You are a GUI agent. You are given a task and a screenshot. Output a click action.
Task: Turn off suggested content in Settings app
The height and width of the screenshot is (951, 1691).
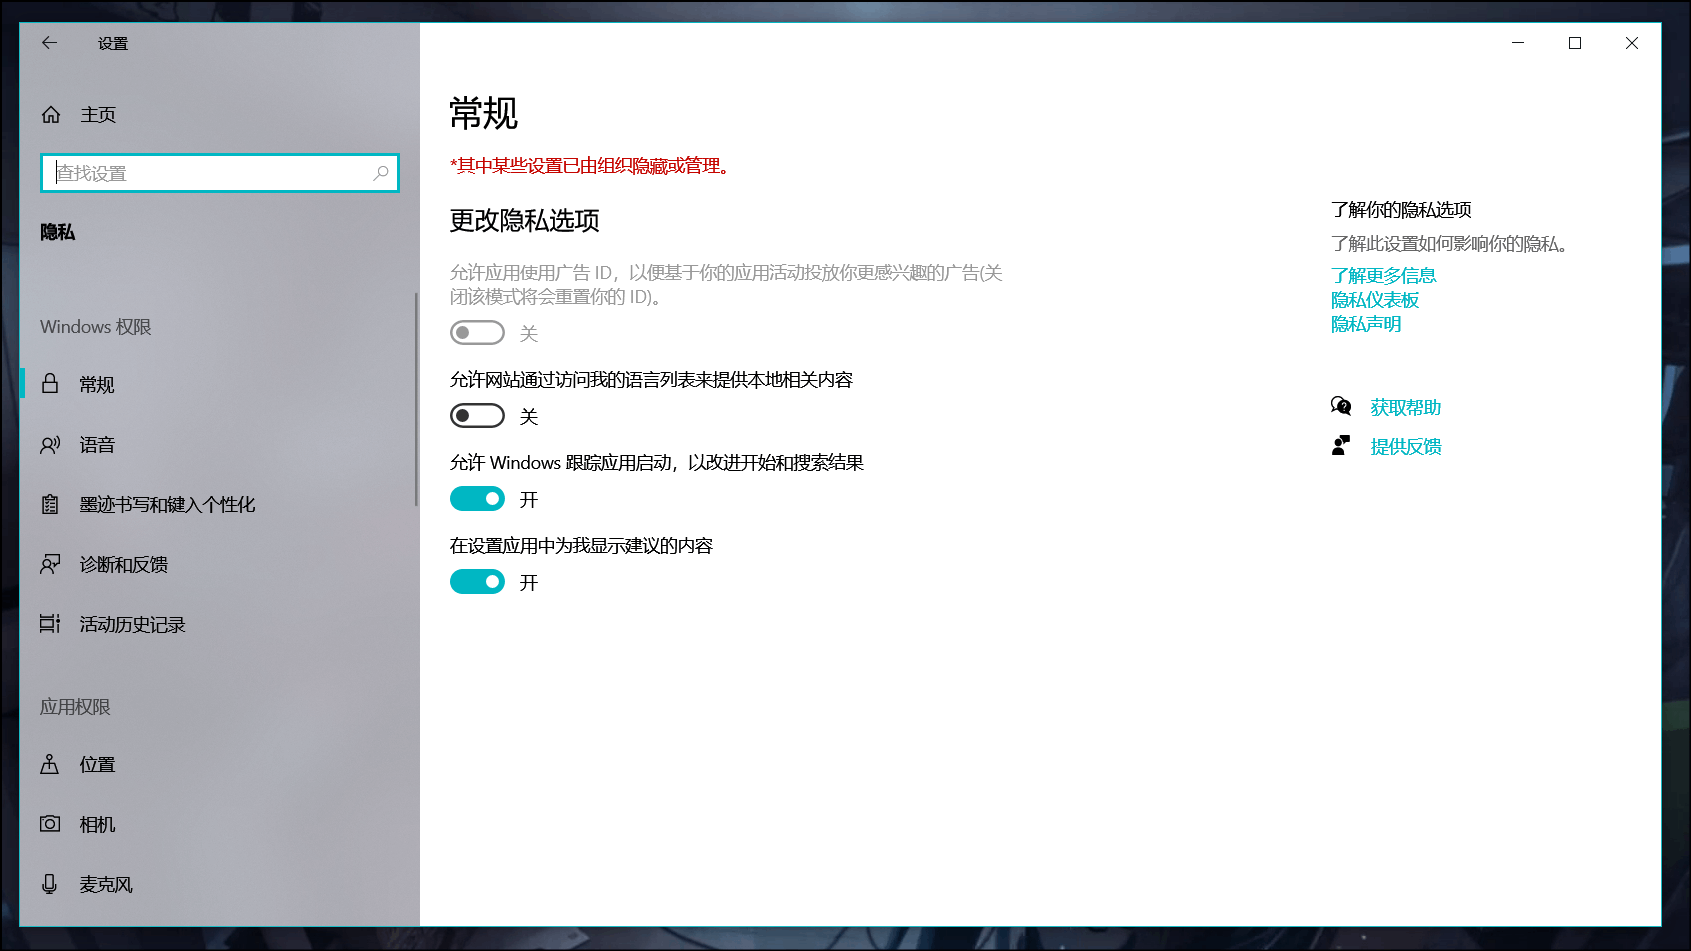click(x=477, y=581)
